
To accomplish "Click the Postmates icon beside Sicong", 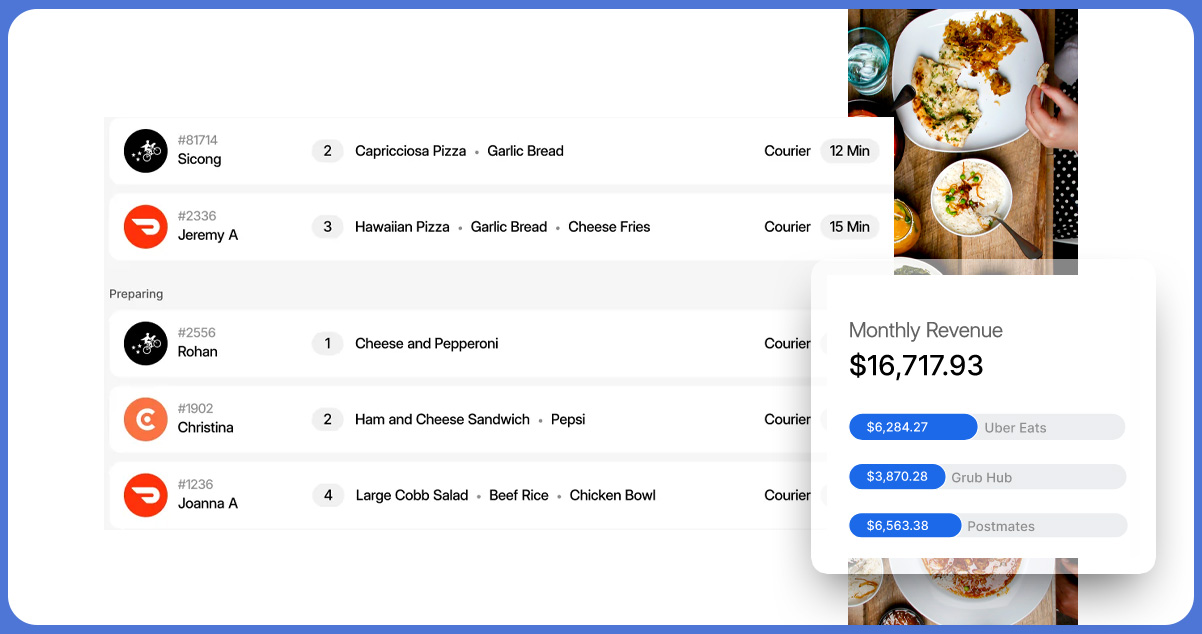I will click(x=145, y=151).
